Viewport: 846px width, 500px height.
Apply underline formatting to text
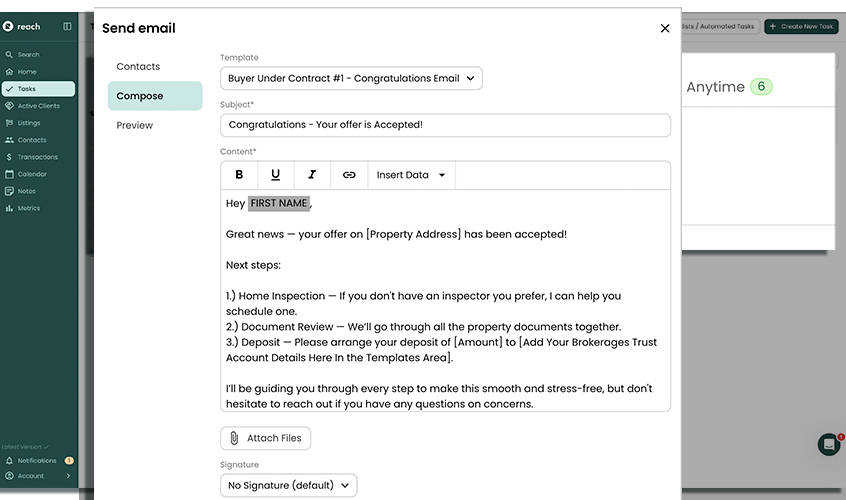pos(275,175)
